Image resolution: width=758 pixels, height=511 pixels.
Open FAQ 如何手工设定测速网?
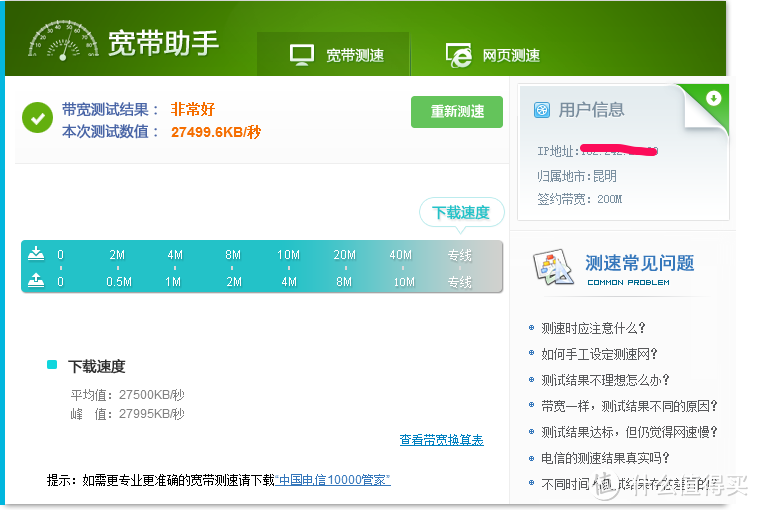pyautogui.click(x=599, y=354)
